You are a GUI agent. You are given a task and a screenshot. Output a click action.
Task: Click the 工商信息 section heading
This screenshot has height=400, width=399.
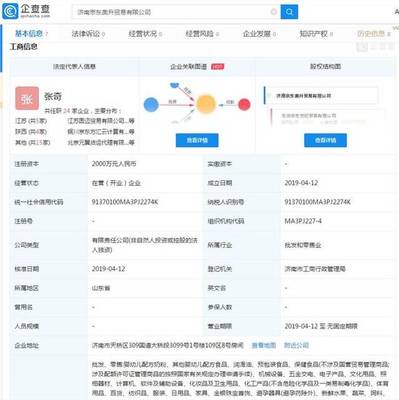(x=23, y=47)
